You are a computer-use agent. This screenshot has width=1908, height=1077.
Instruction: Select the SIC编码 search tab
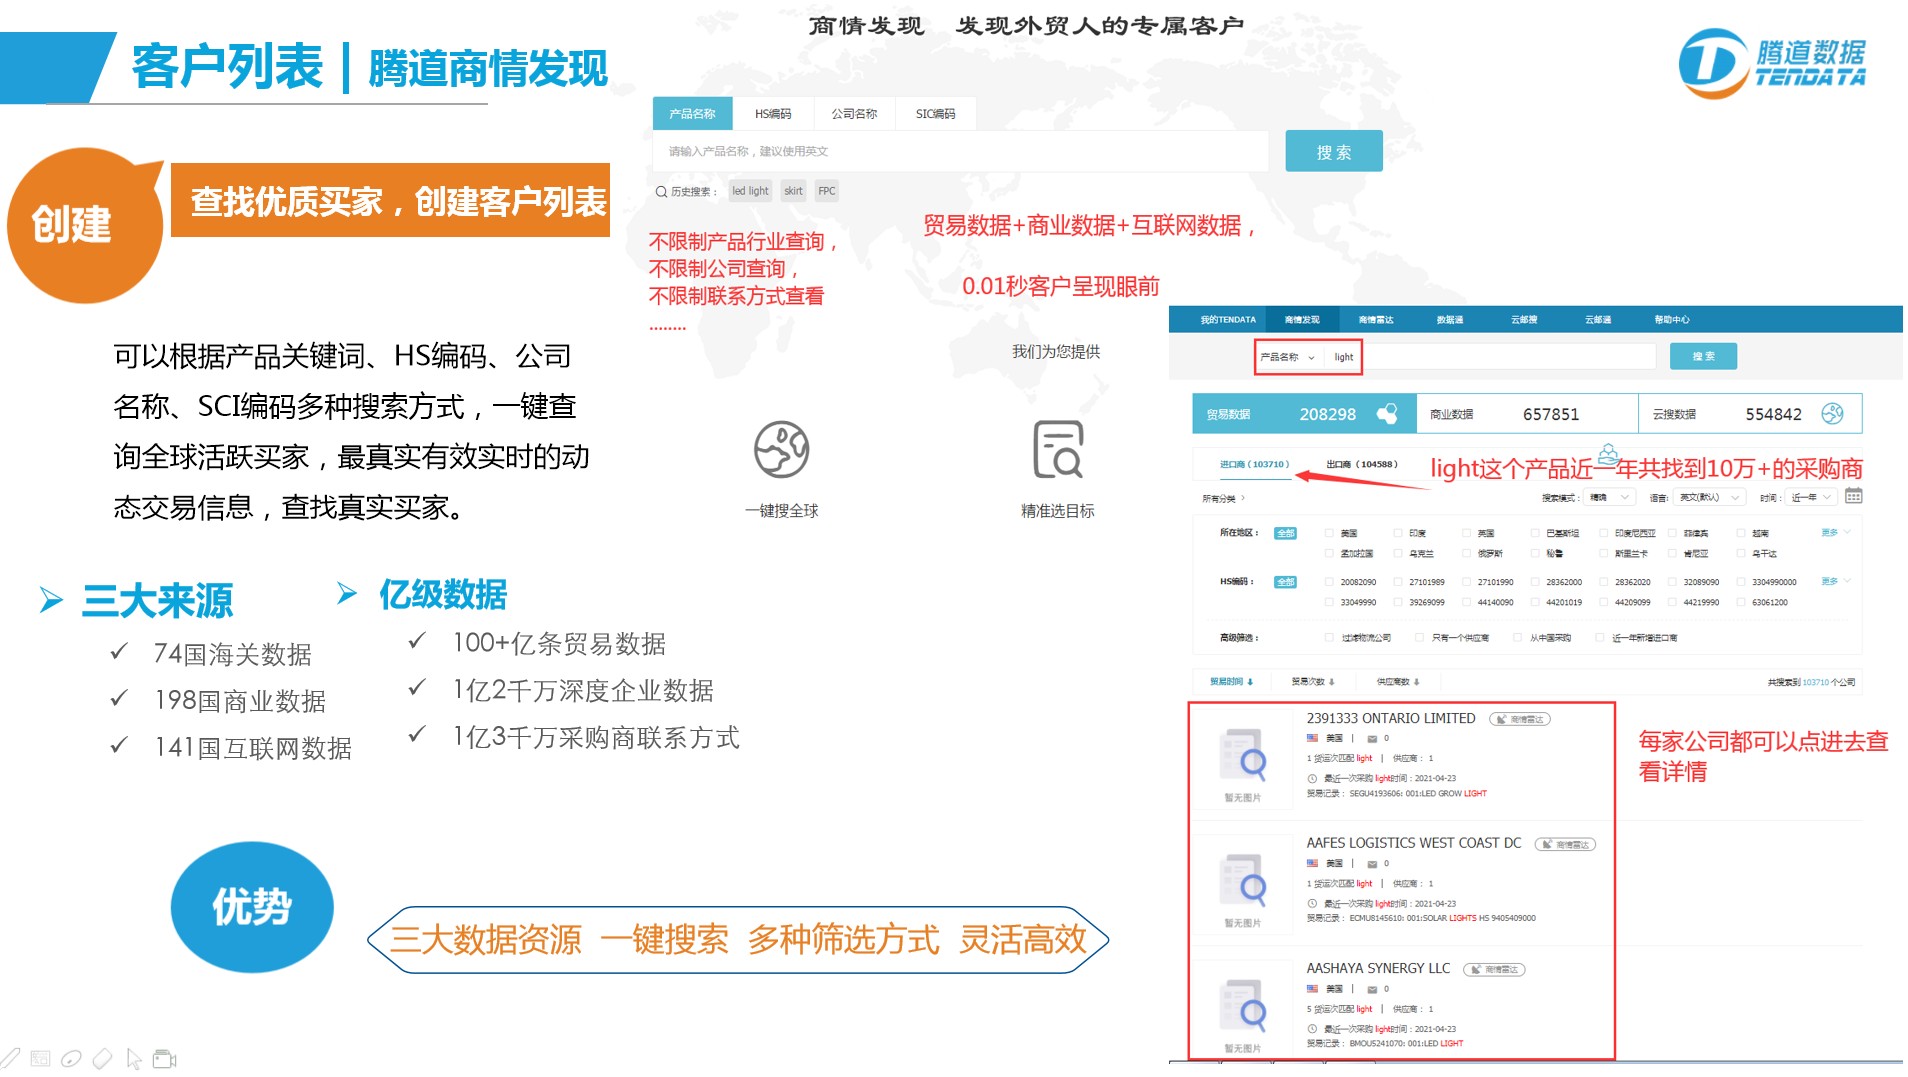pyautogui.click(x=935, y=114)
